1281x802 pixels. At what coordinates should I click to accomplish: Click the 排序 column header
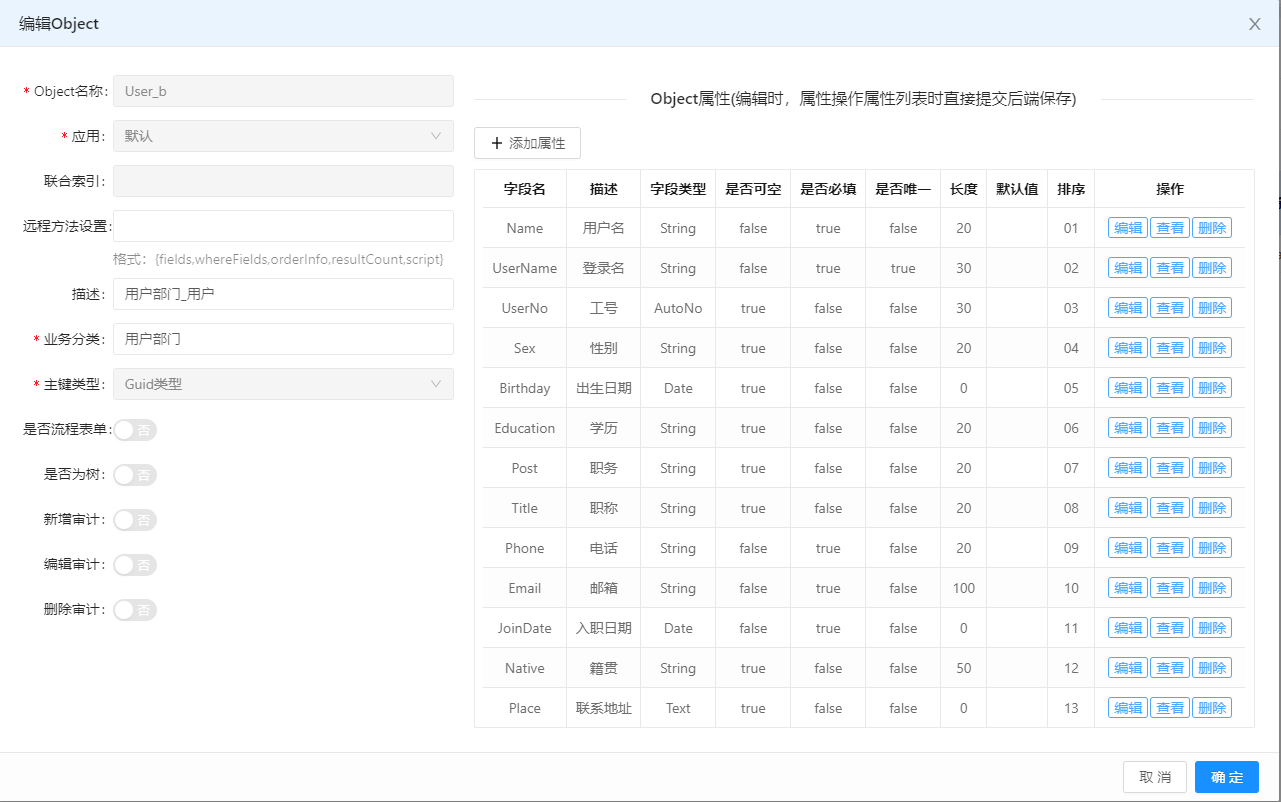point(1071,189)
